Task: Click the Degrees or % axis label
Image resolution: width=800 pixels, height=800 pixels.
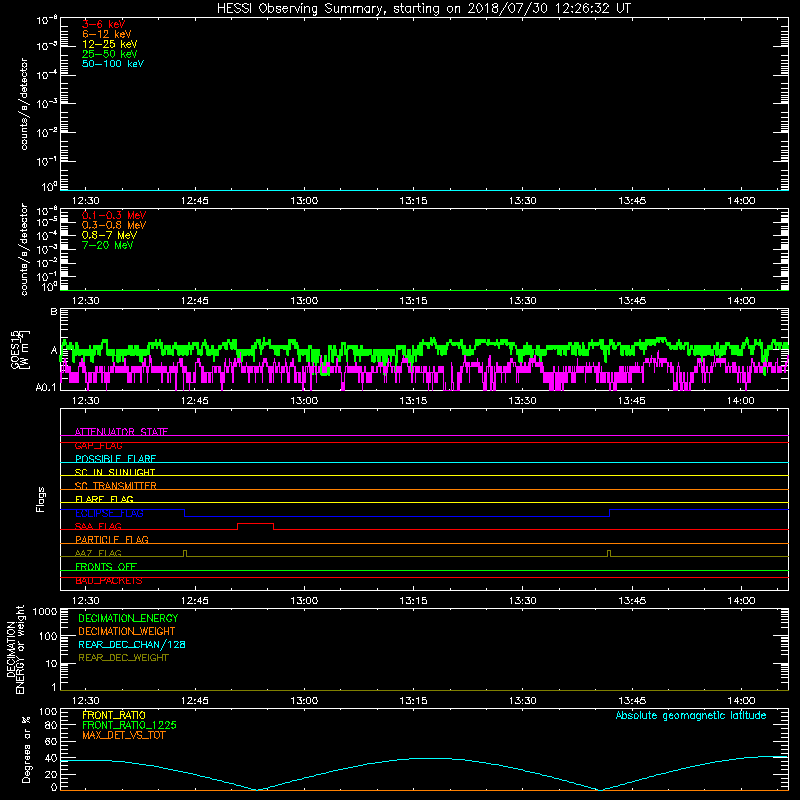Action: 26,749
